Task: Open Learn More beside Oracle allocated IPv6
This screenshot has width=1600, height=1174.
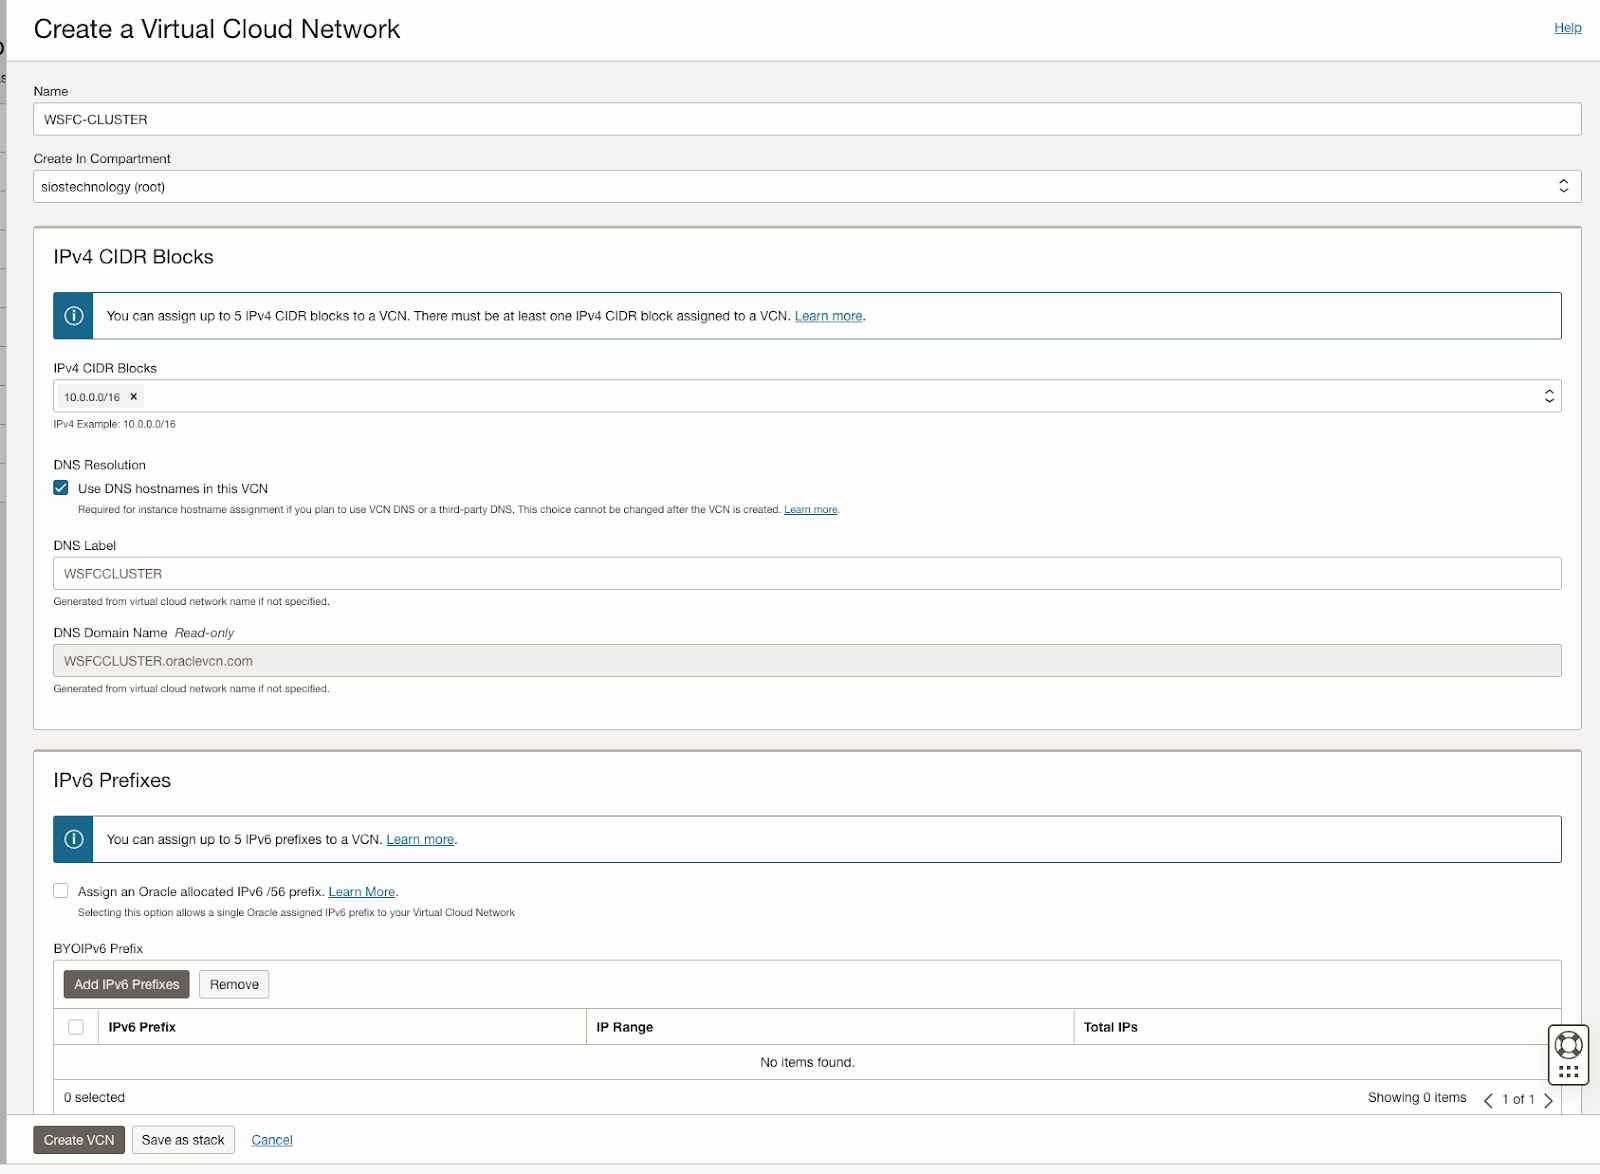Action: pyautogui.click(x=362, y=891)
